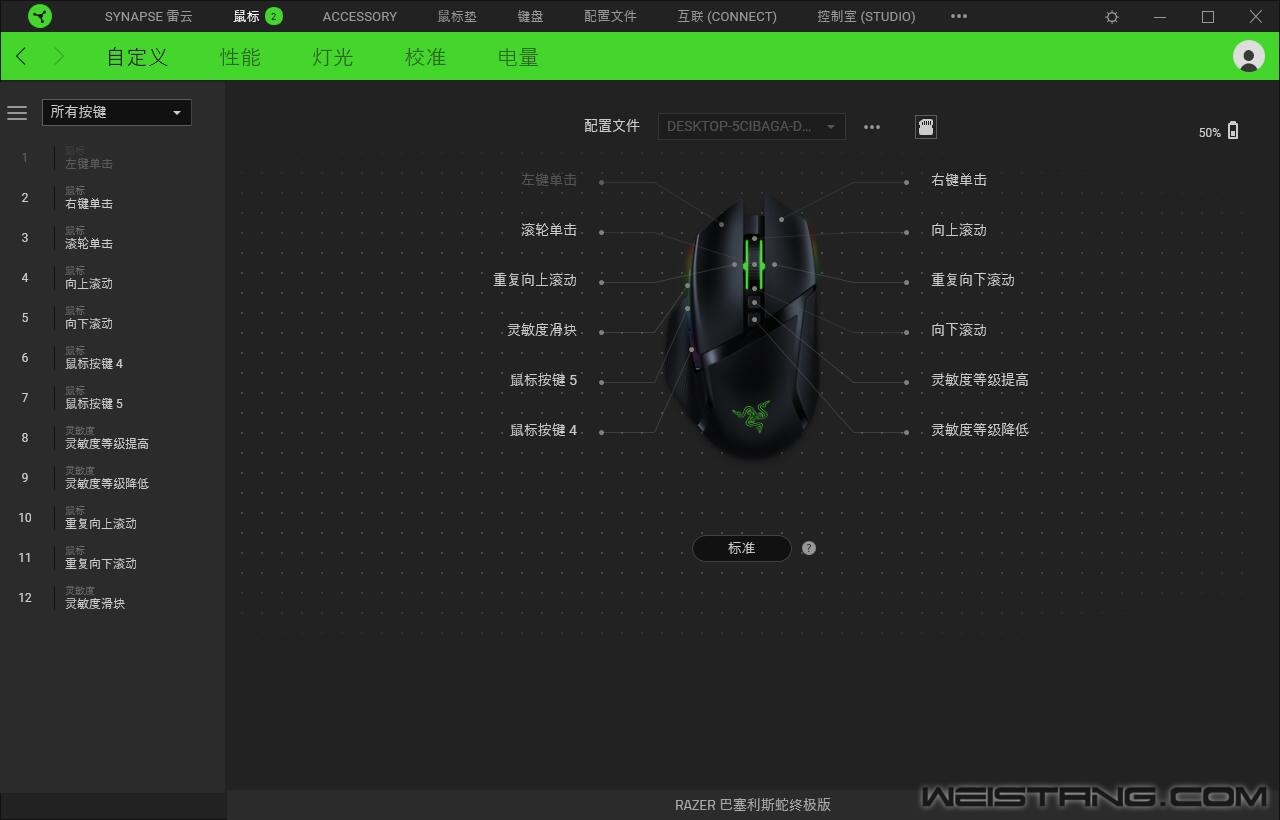Select sidebar row 6 鼠标按键 4
The width and height of the screenshot is (1280, 820).
(112, 358)
